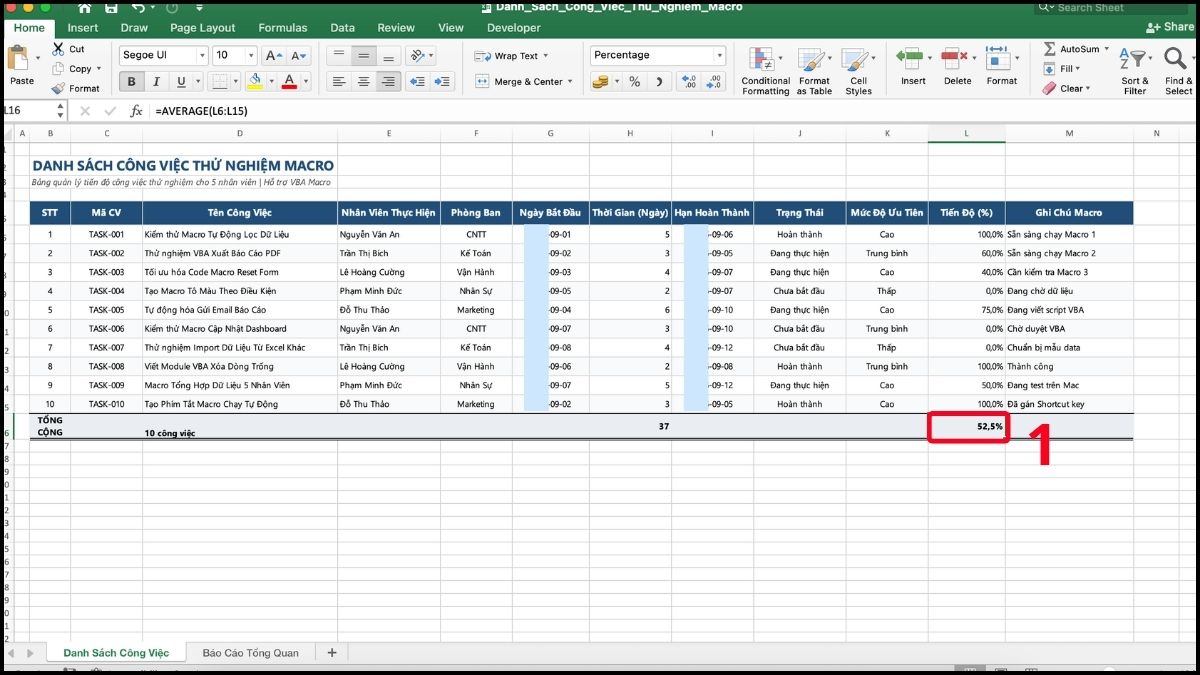Viewport: 1200px width, 675px height.
Task: Open the Page Layout tab
Action: pos(203,28)
